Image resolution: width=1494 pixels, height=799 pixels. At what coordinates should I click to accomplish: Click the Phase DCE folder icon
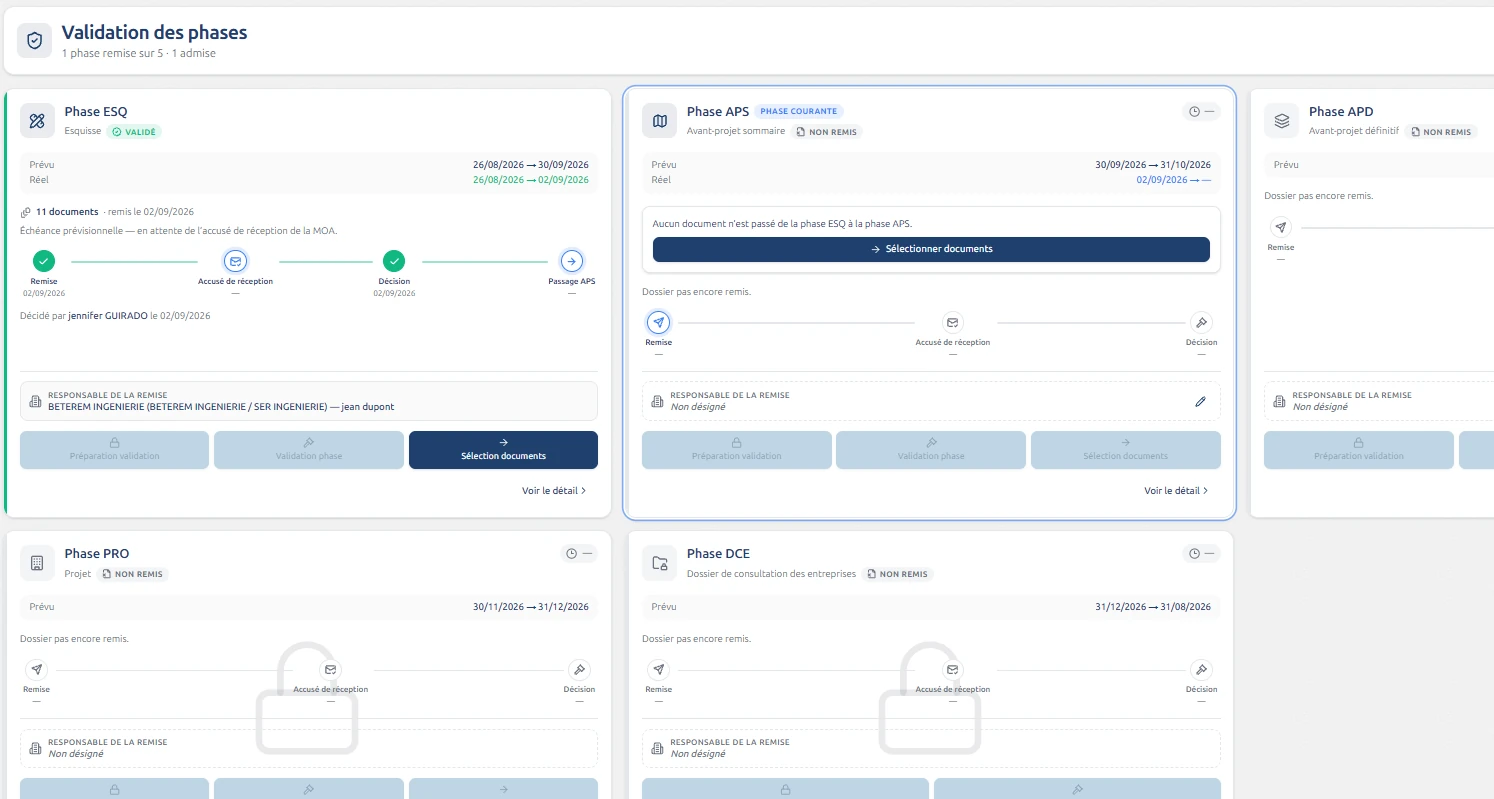(659, 563)
